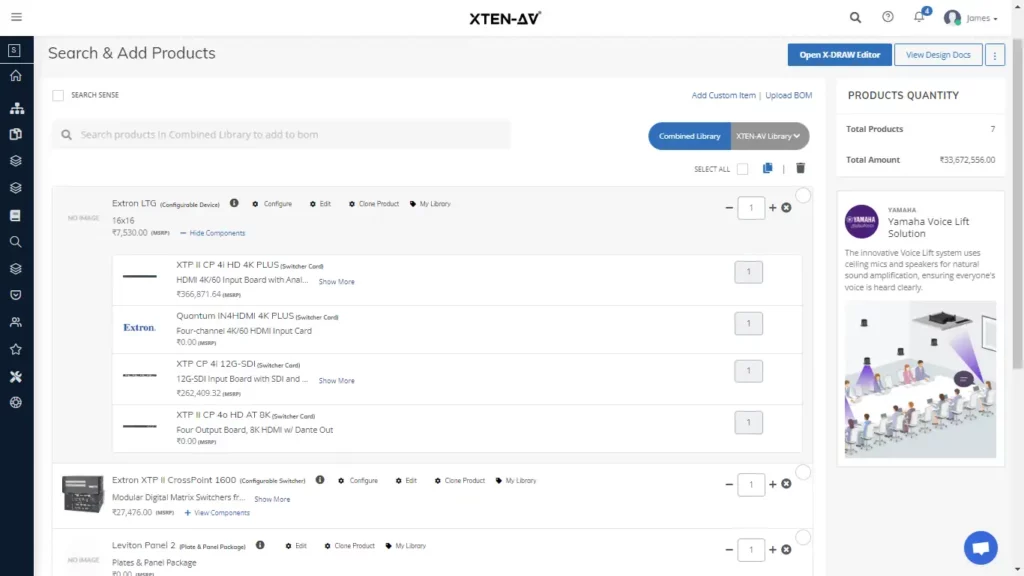
Task: Open the XTEN-AV Library dropdown
Action: [x=769, y=136]
